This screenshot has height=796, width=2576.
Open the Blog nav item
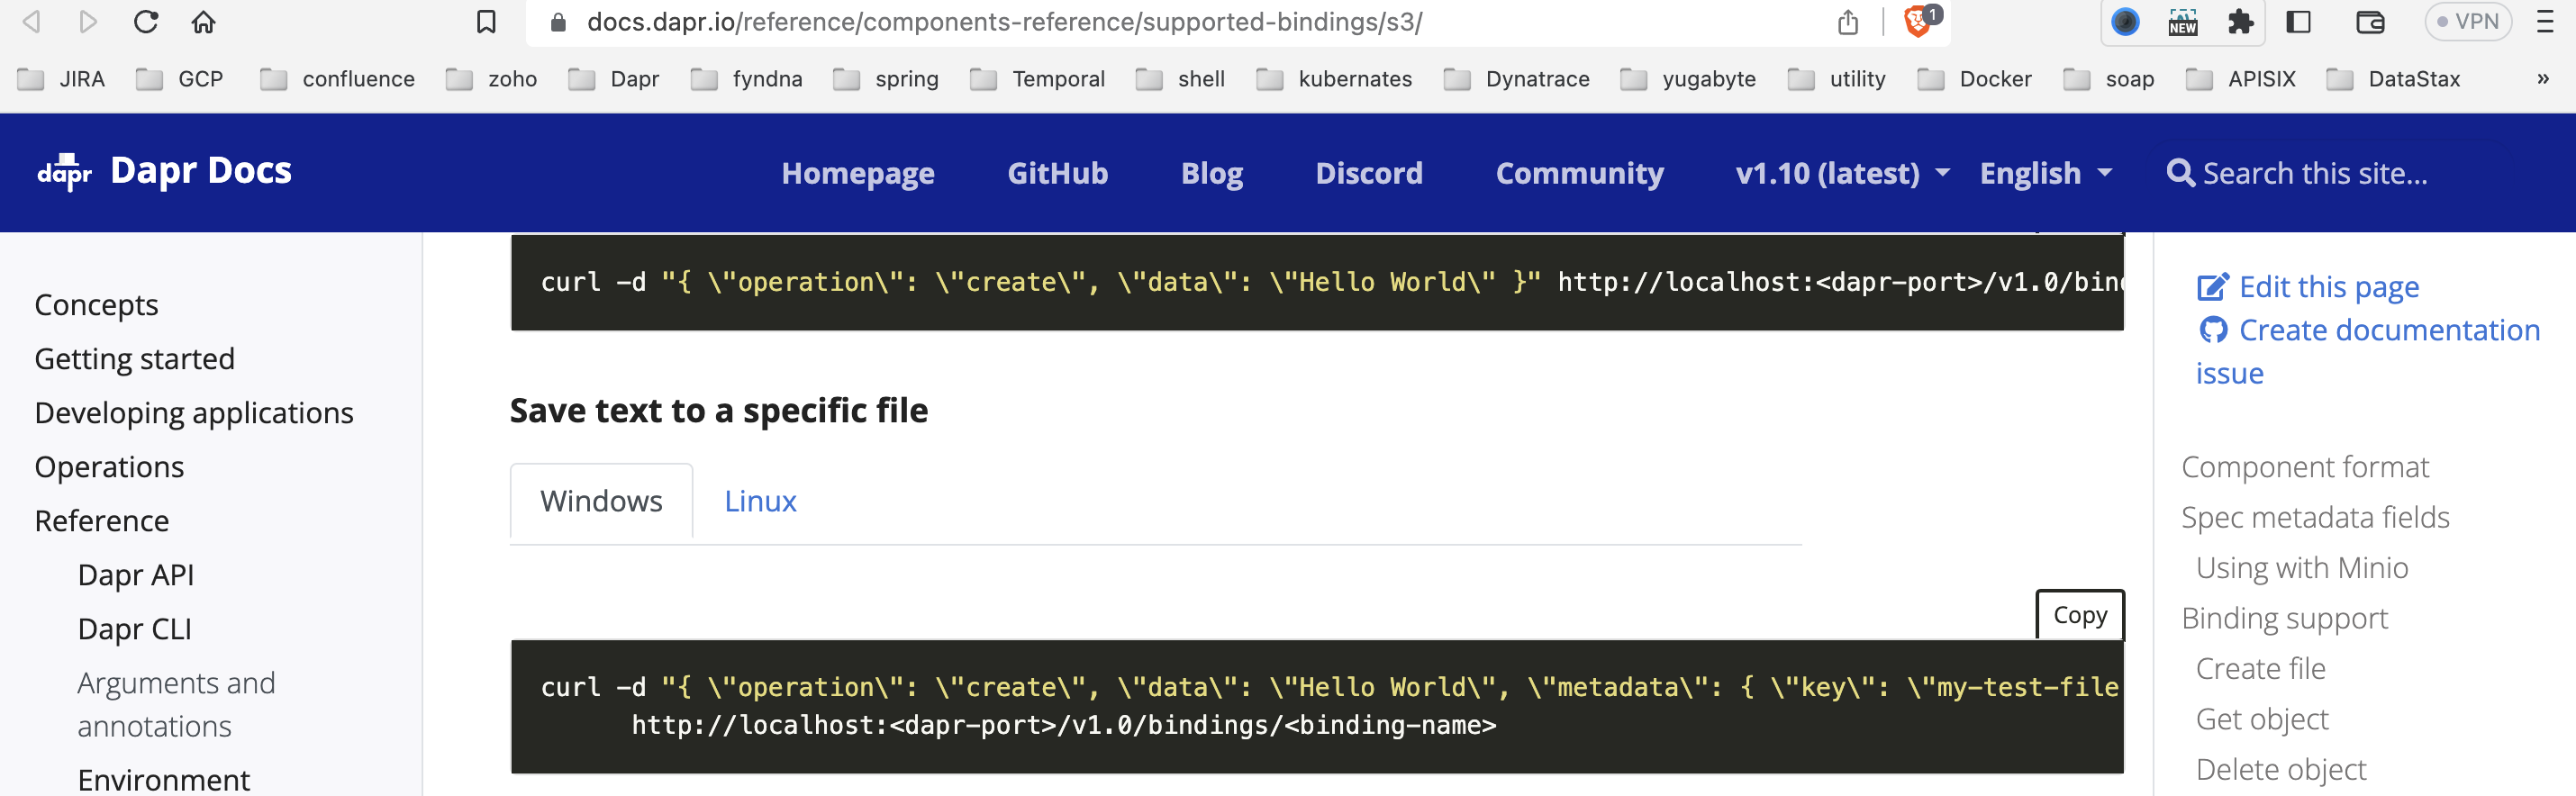tap(1212, 173)
